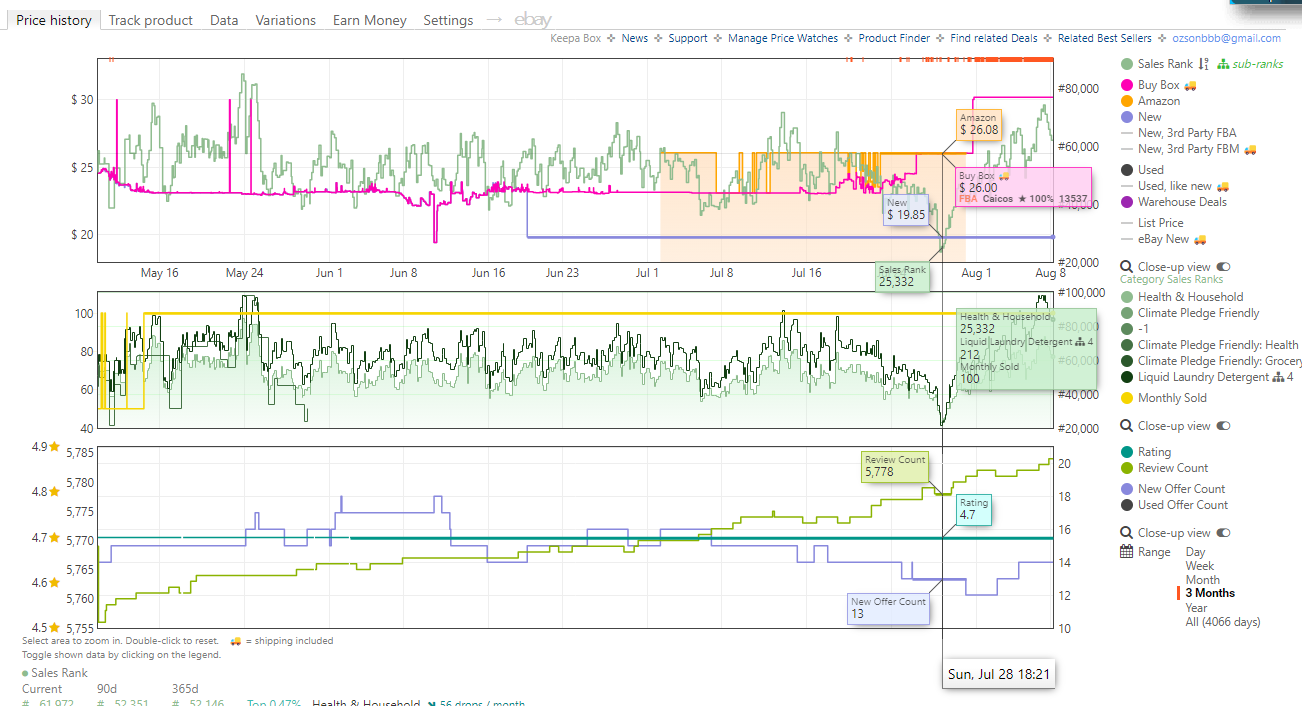
Task: Click magnifier icon above the Range calendar
Action: 1127,533
